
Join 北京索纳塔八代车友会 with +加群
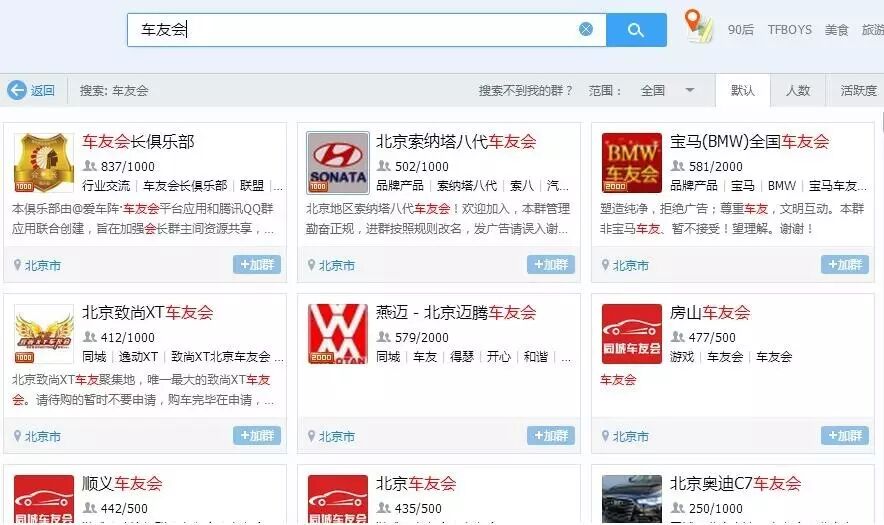tap(551, 264)
